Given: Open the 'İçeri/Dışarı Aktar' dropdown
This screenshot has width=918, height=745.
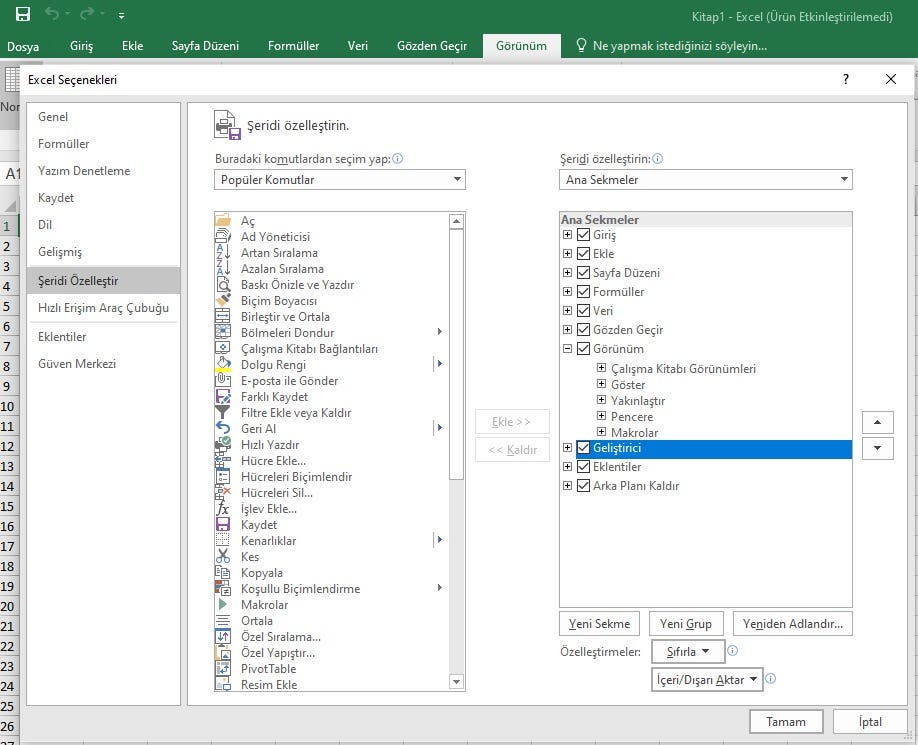Looking at the screenshot, I should coord(707,679).
